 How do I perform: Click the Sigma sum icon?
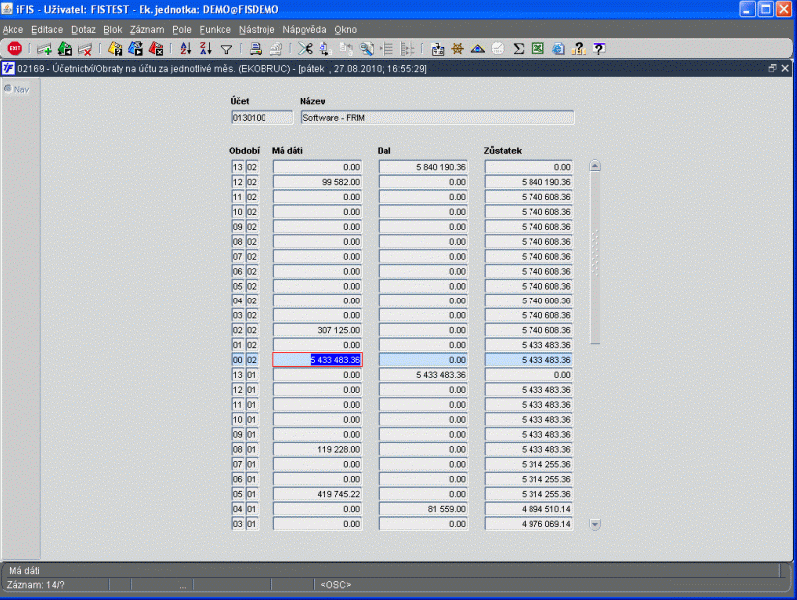click(x=518, y=49)
